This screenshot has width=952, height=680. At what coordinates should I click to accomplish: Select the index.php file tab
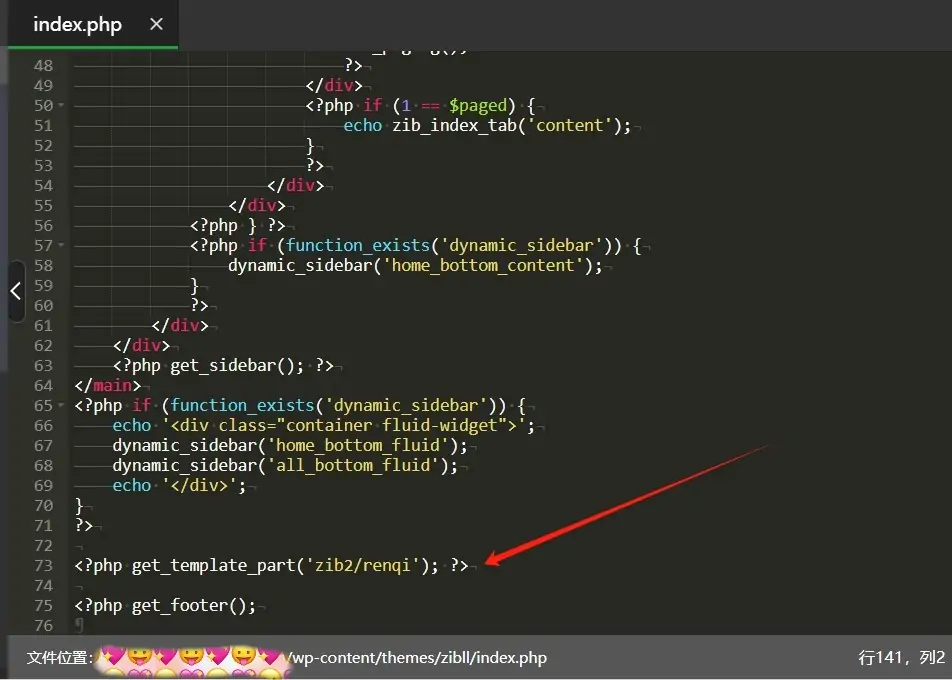click(x=77, y=24)
